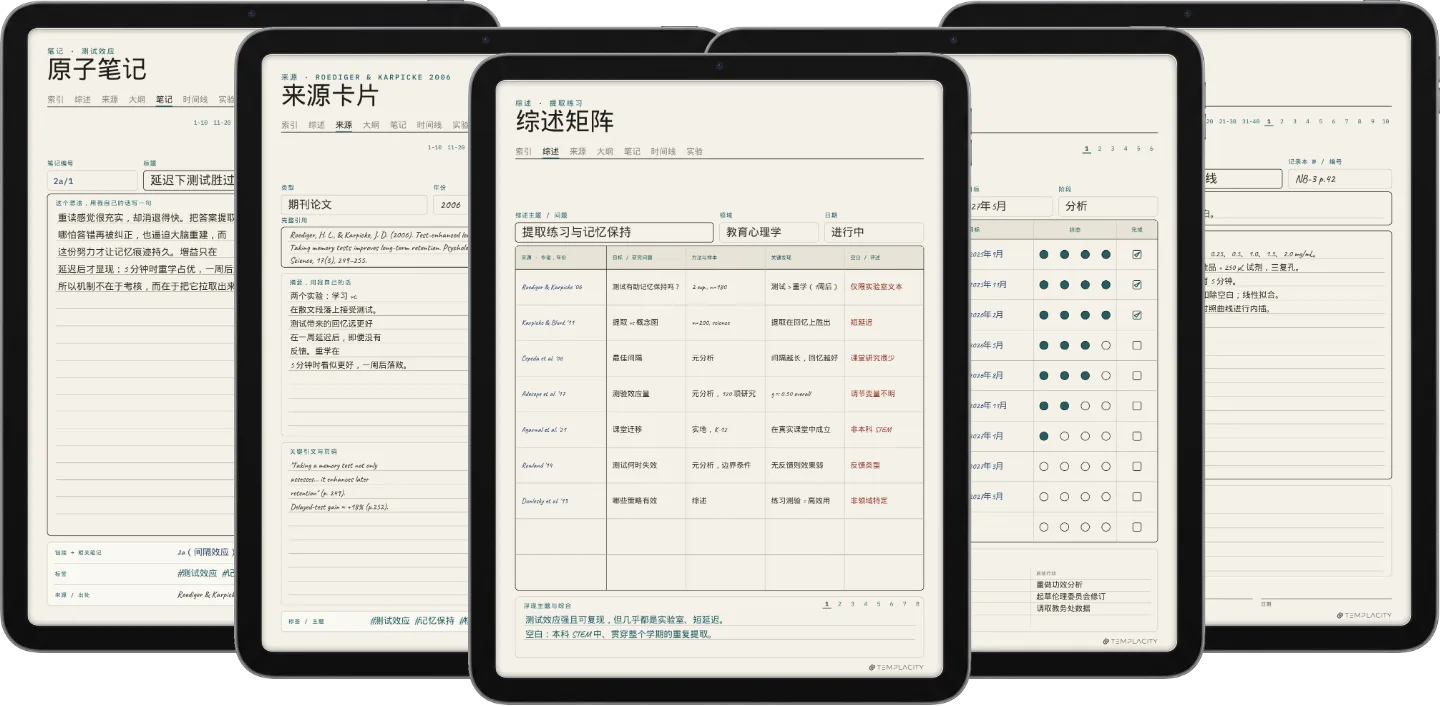Viewport: 1440px width, 706px height.
Task: Switch to the 大纲 tab under 综述矩阵
Action: tap(605, 152)
